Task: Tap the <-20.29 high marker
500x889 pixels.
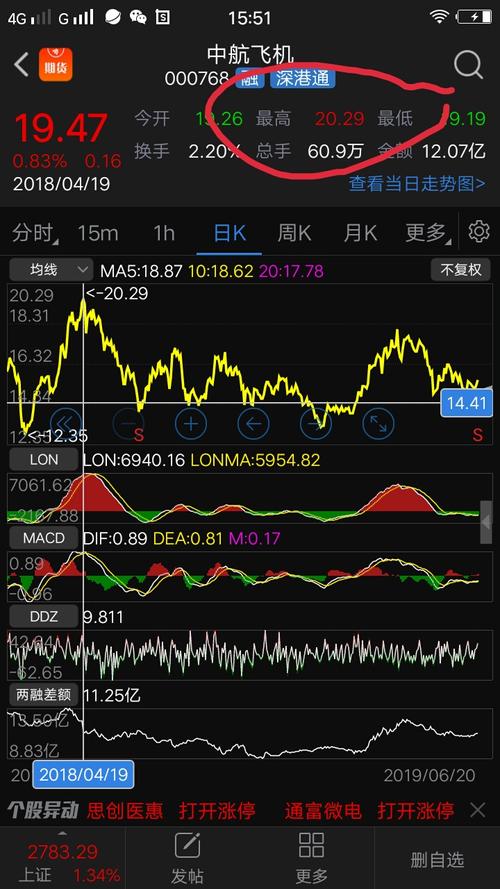Action: (116, 294)
